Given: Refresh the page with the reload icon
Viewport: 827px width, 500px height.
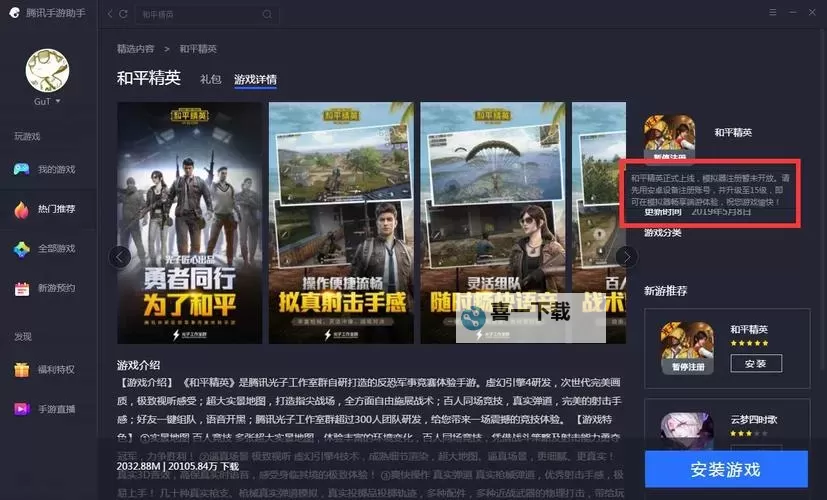Looking at the screenshot, I should click(123, 14).
